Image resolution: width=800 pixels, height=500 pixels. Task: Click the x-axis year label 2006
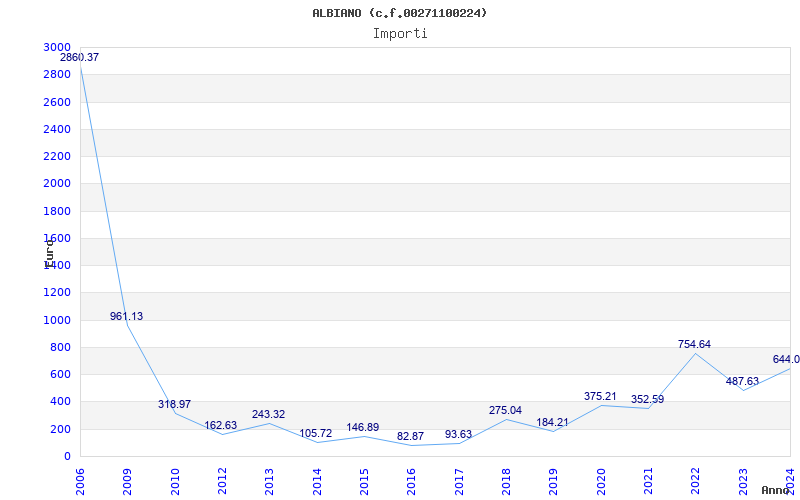(80, 481)
